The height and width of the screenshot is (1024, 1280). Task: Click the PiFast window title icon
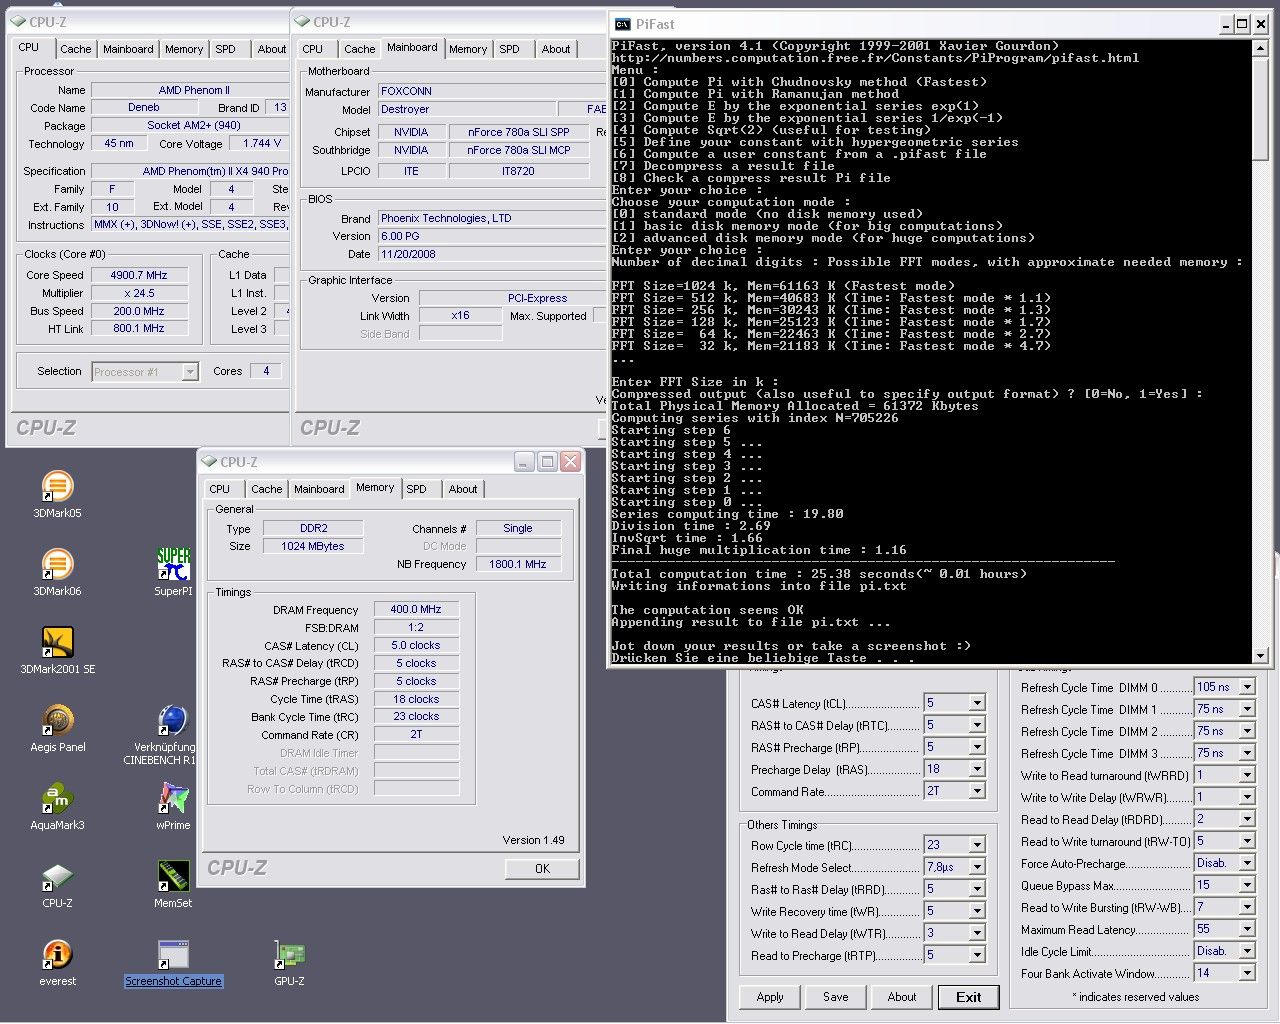click(x=623, y=24)
